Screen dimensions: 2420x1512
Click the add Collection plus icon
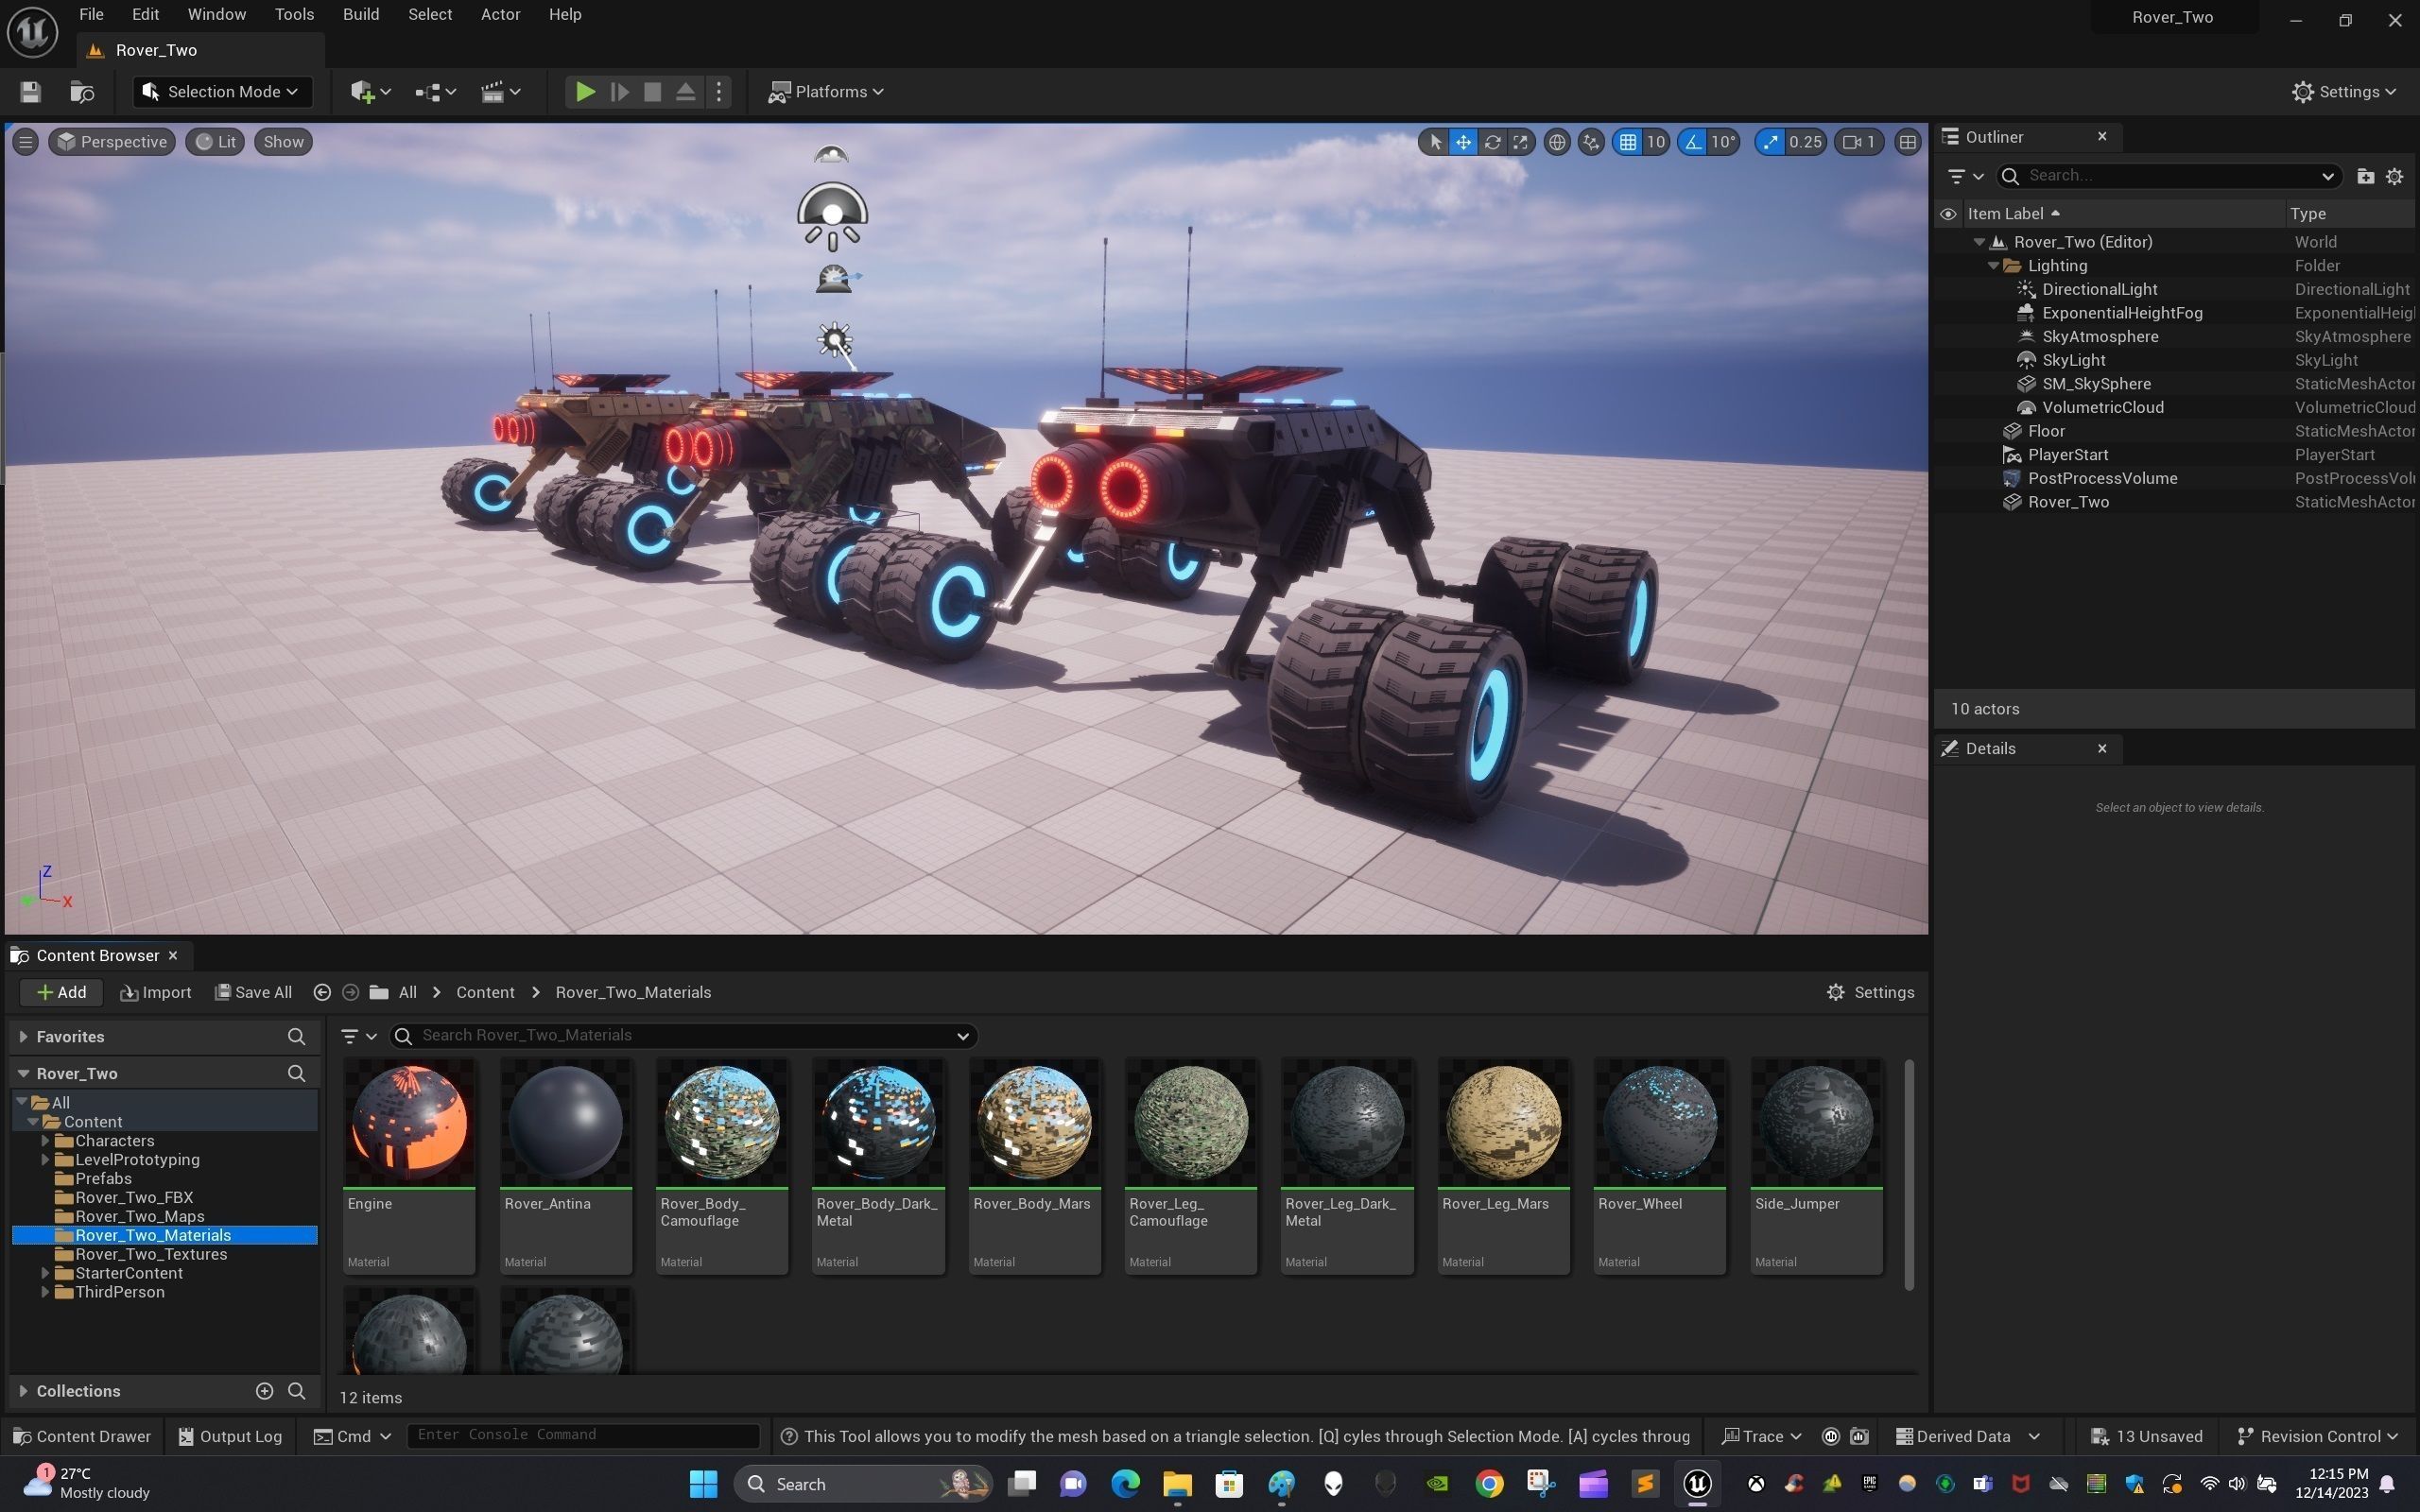pyautogui.click(x=264, y=1391)
